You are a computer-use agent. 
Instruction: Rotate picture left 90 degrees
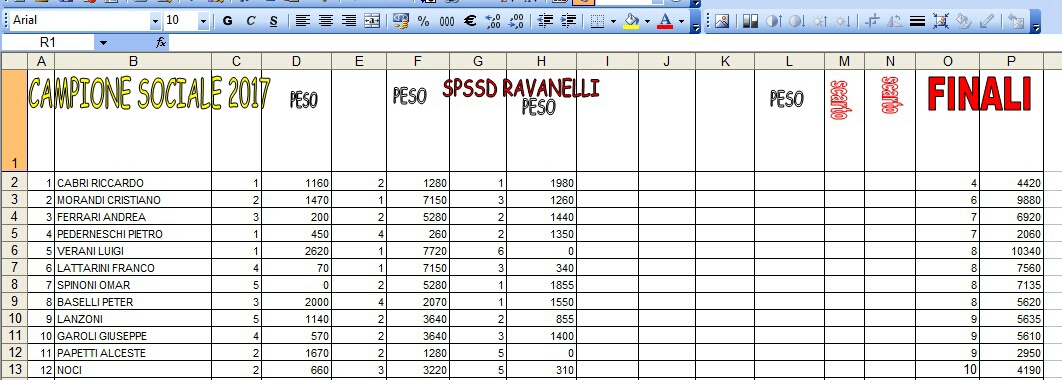coord(895,21)
